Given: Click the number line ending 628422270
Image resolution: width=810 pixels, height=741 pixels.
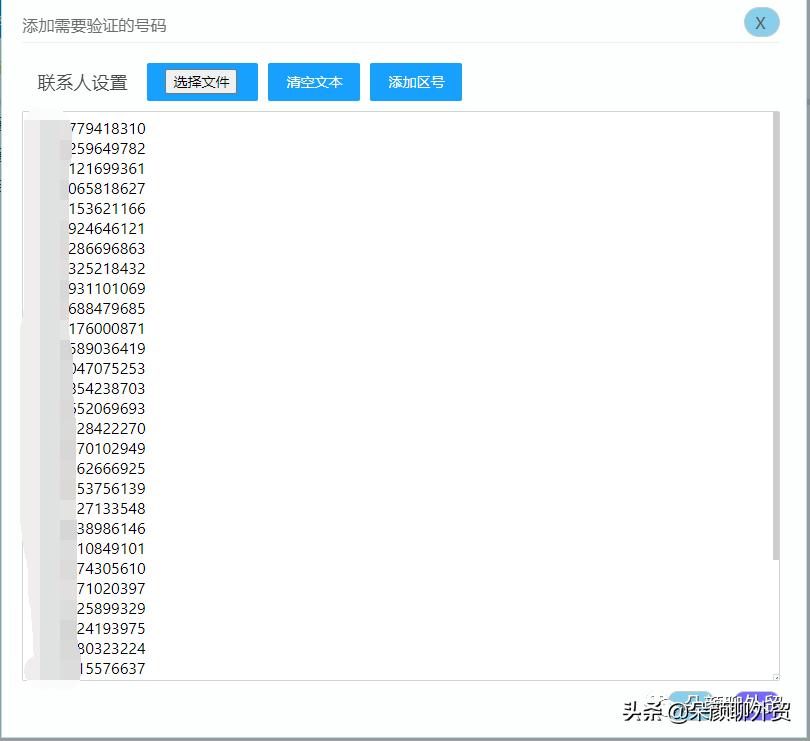Looking at the screenshot, I should pos(110,428).
